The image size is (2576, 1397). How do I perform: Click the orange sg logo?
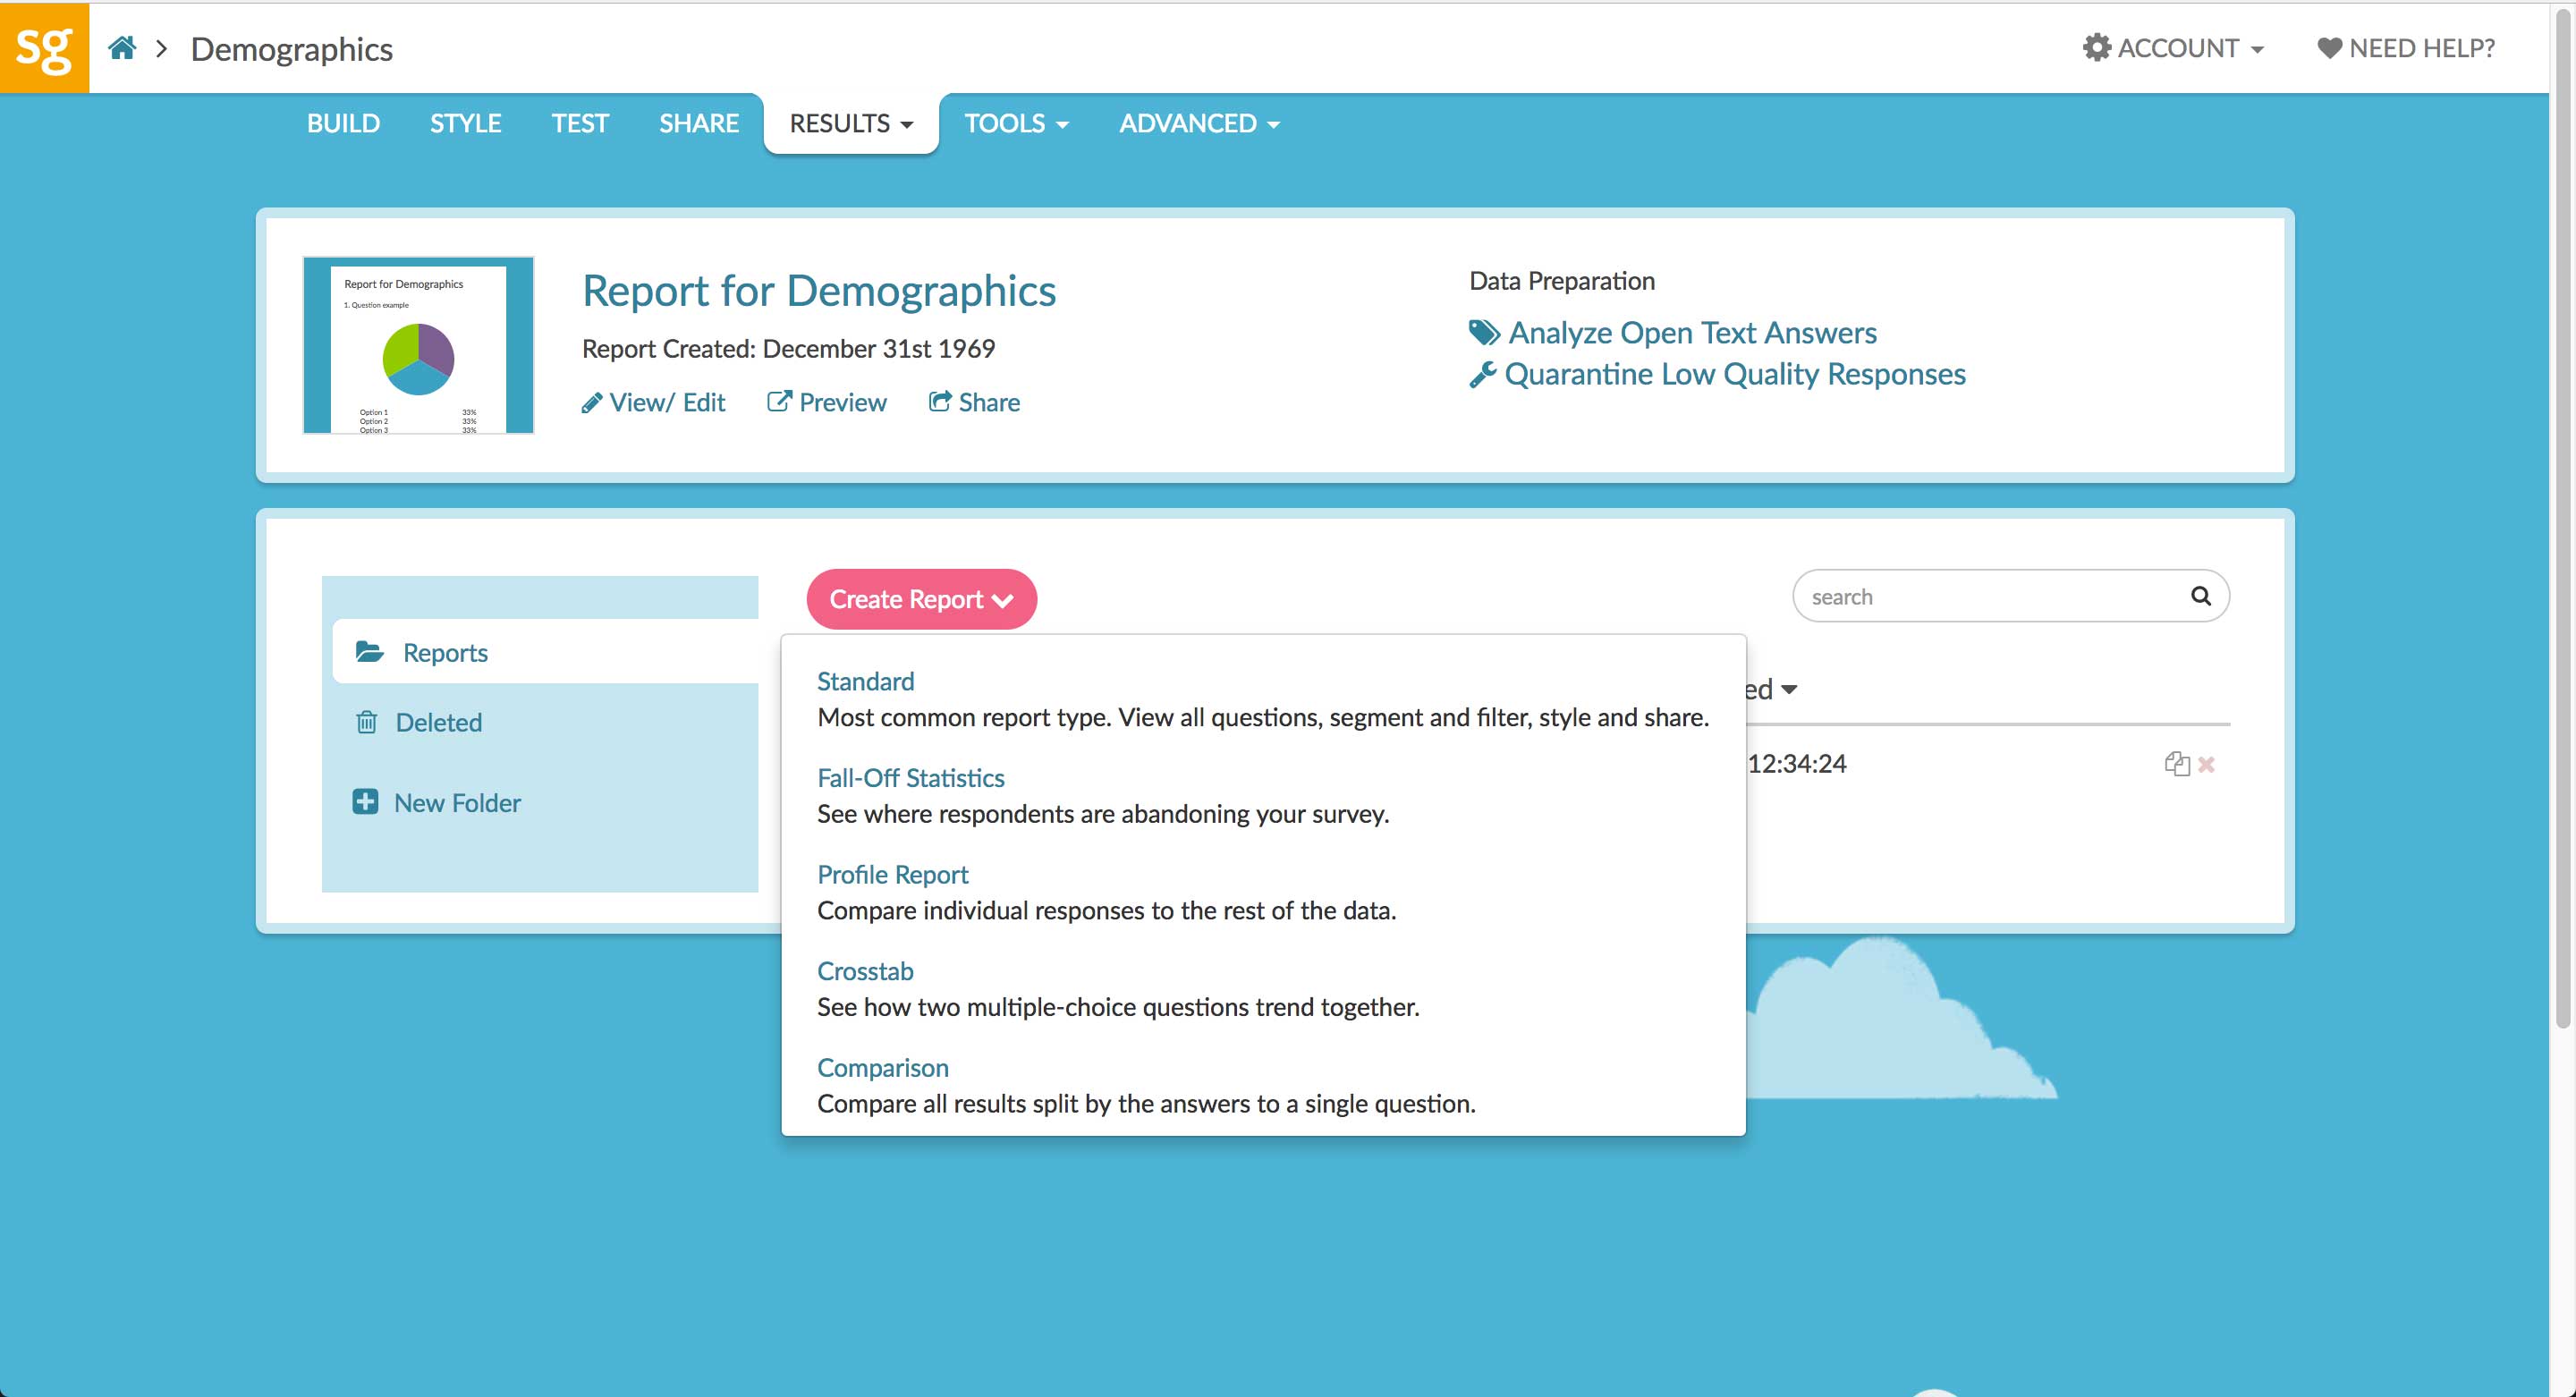[44, 45]
